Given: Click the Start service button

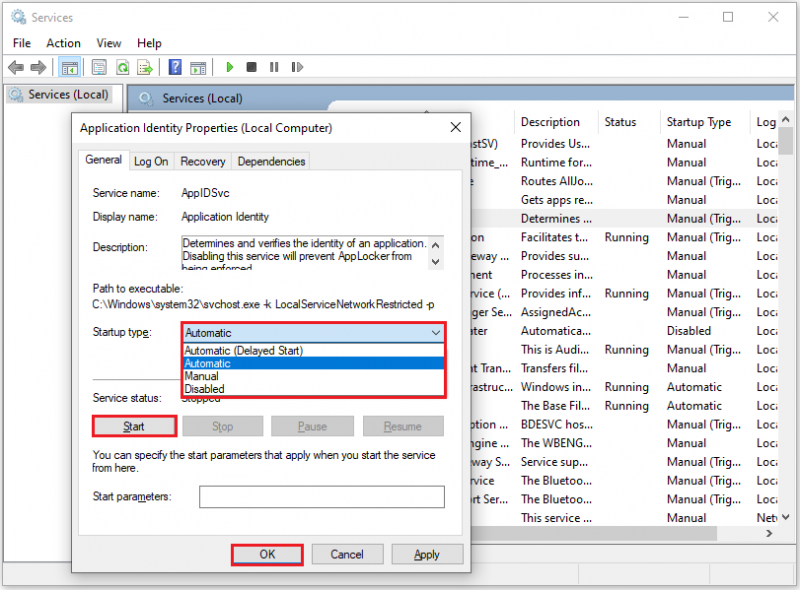Looking at the screenshot, I should click(x=134, y=426).
